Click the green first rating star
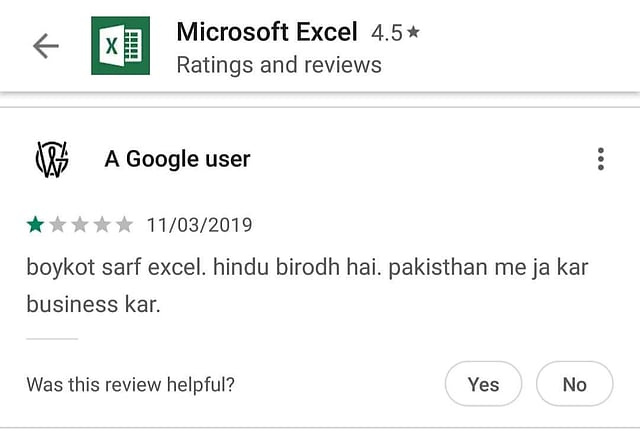640x437 pixels. [x=36, y=224]
